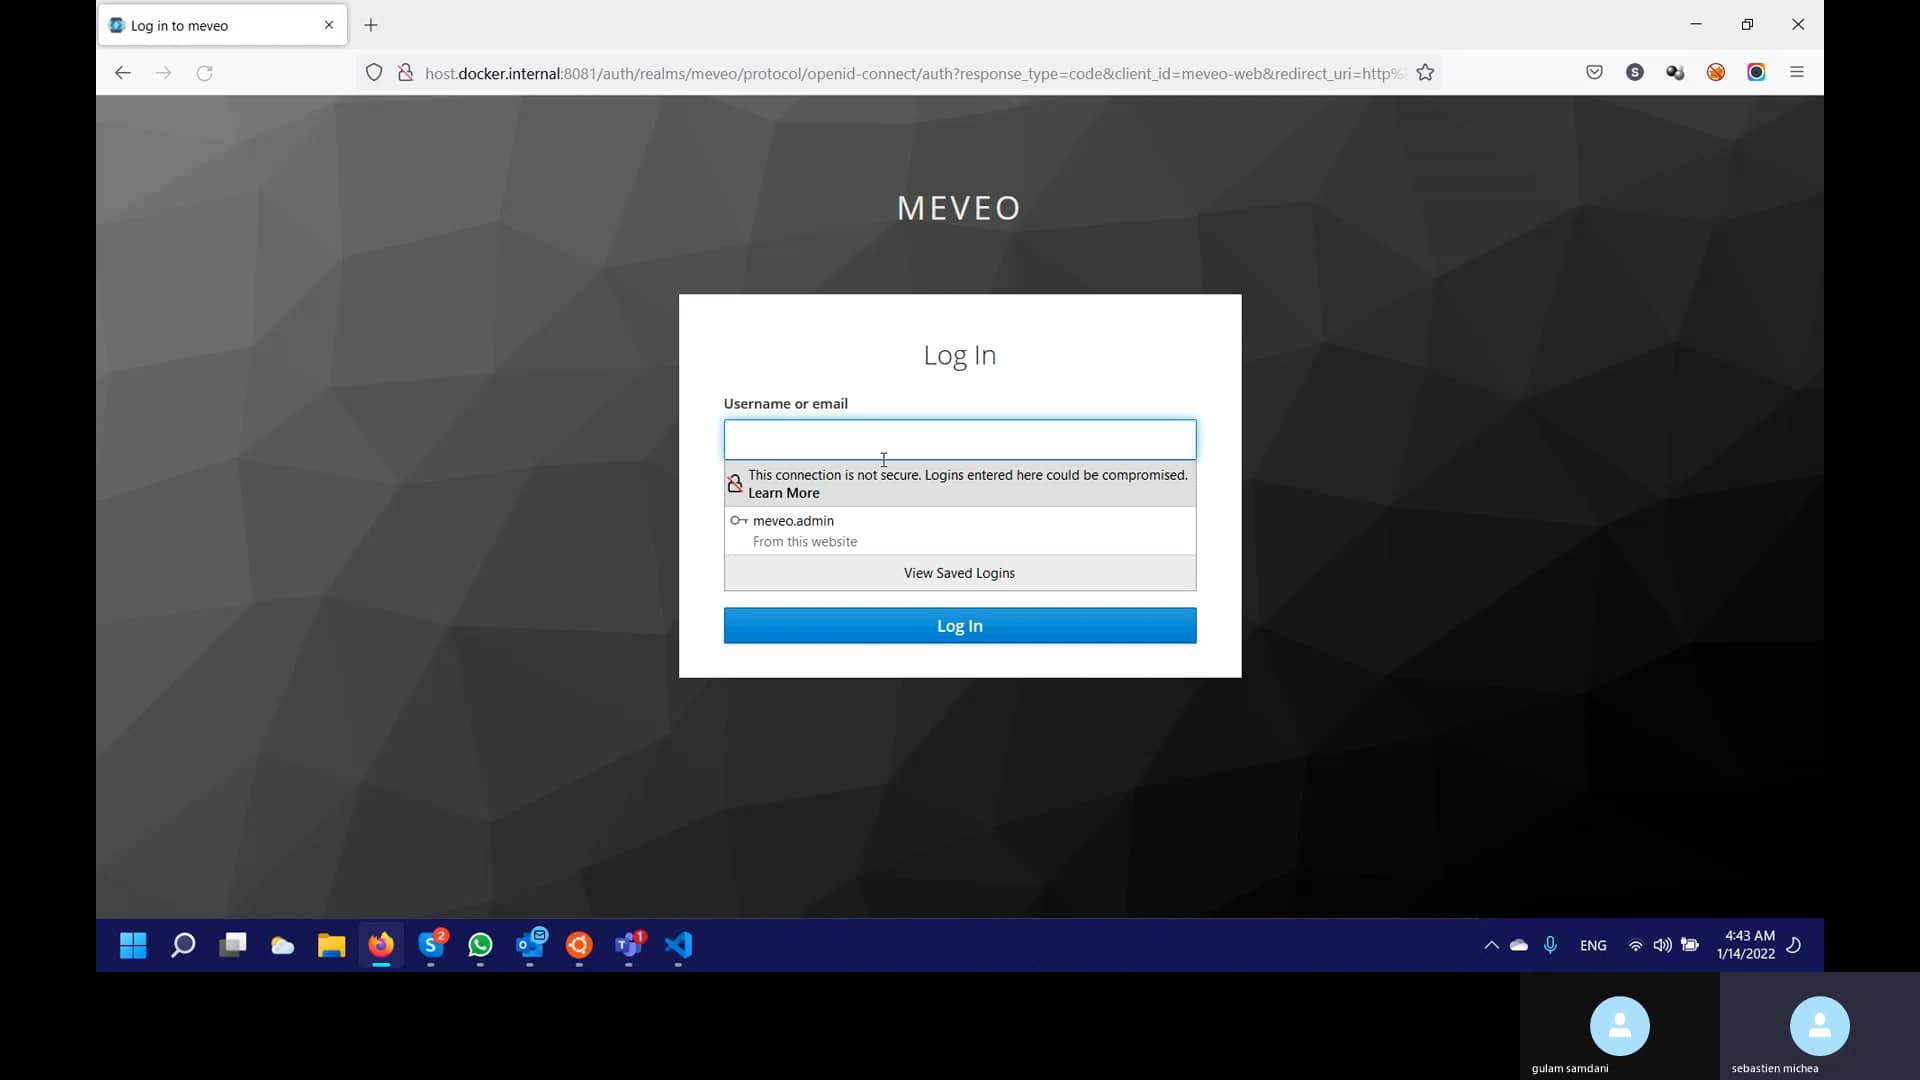Open tracking protection shield icon
1920x1080 pixels.
(374, 73)
